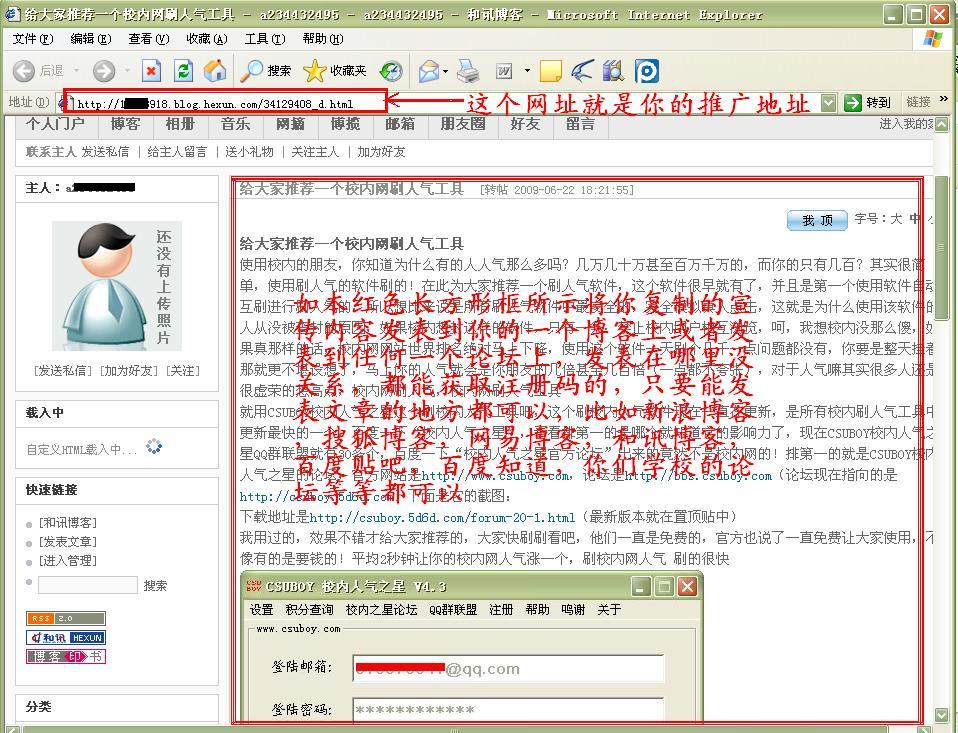This screenshot has height=733, width=958.
Task: Click the Stop loading toolbar icon
Action: (x=151, y=70)
